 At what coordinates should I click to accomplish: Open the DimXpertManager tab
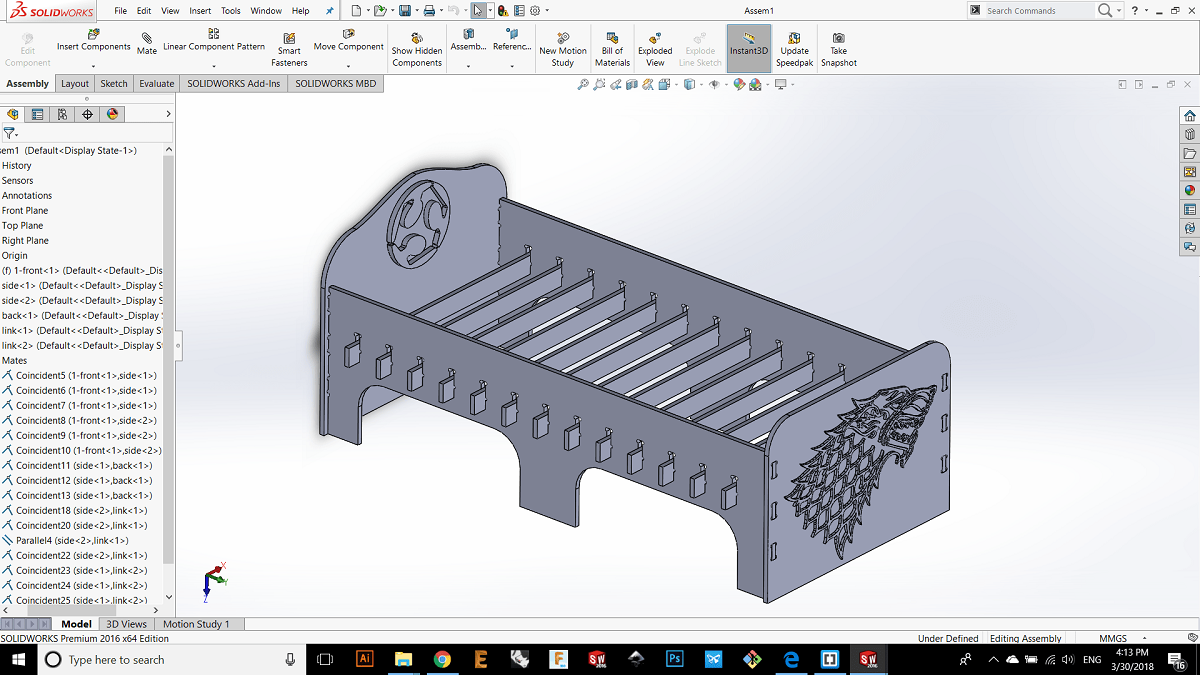coord(87,114)
